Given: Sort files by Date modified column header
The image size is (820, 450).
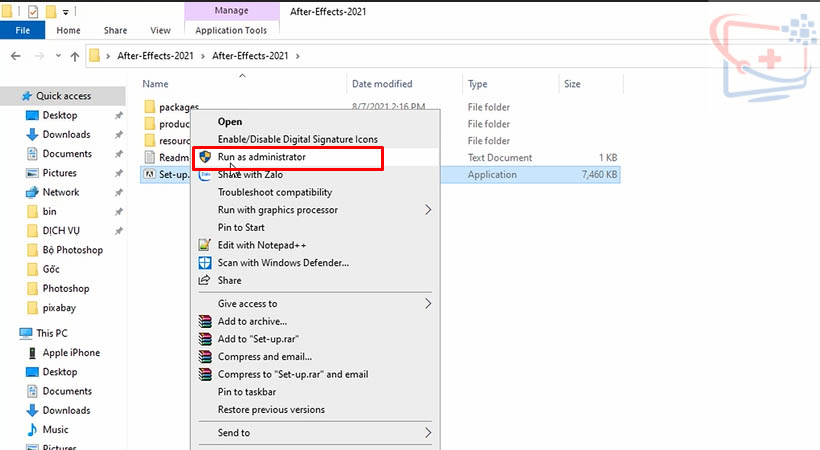Looking at the screenshot, I should (x=382, y=85).
